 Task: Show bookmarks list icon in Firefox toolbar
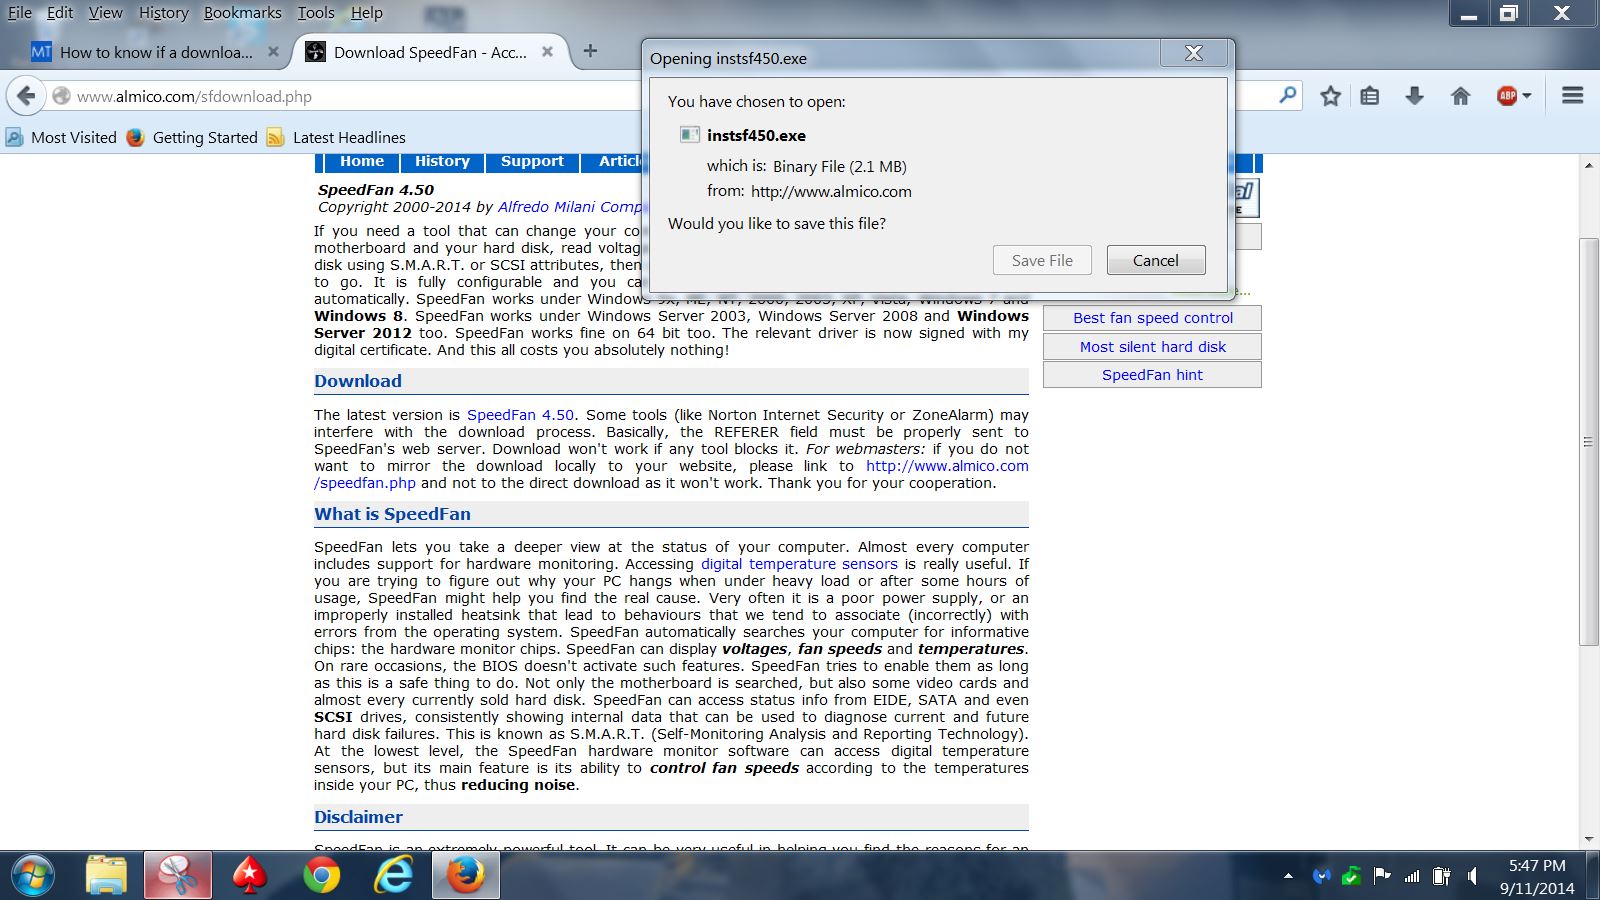tap(1370, 96)
